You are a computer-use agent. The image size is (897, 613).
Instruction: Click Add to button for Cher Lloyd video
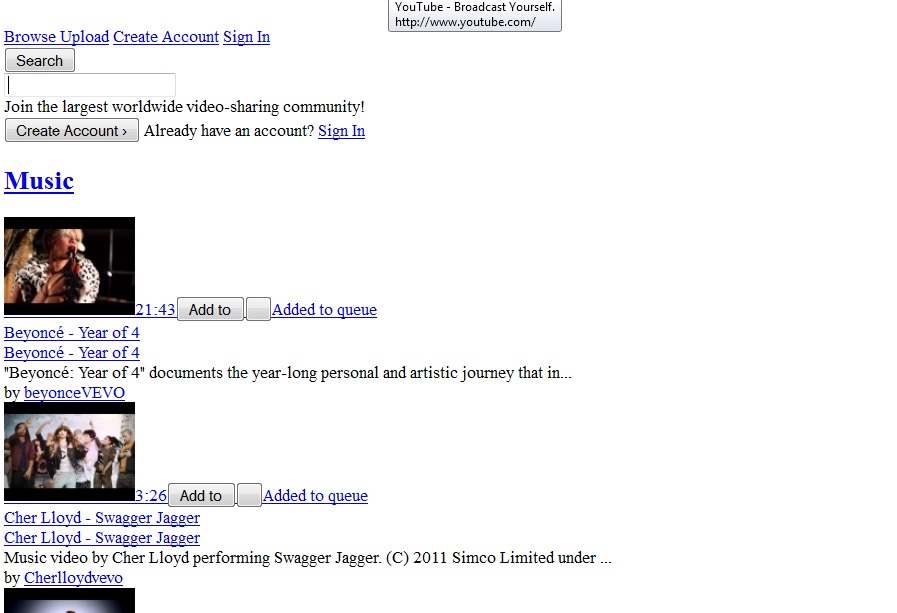pos(201,495)
